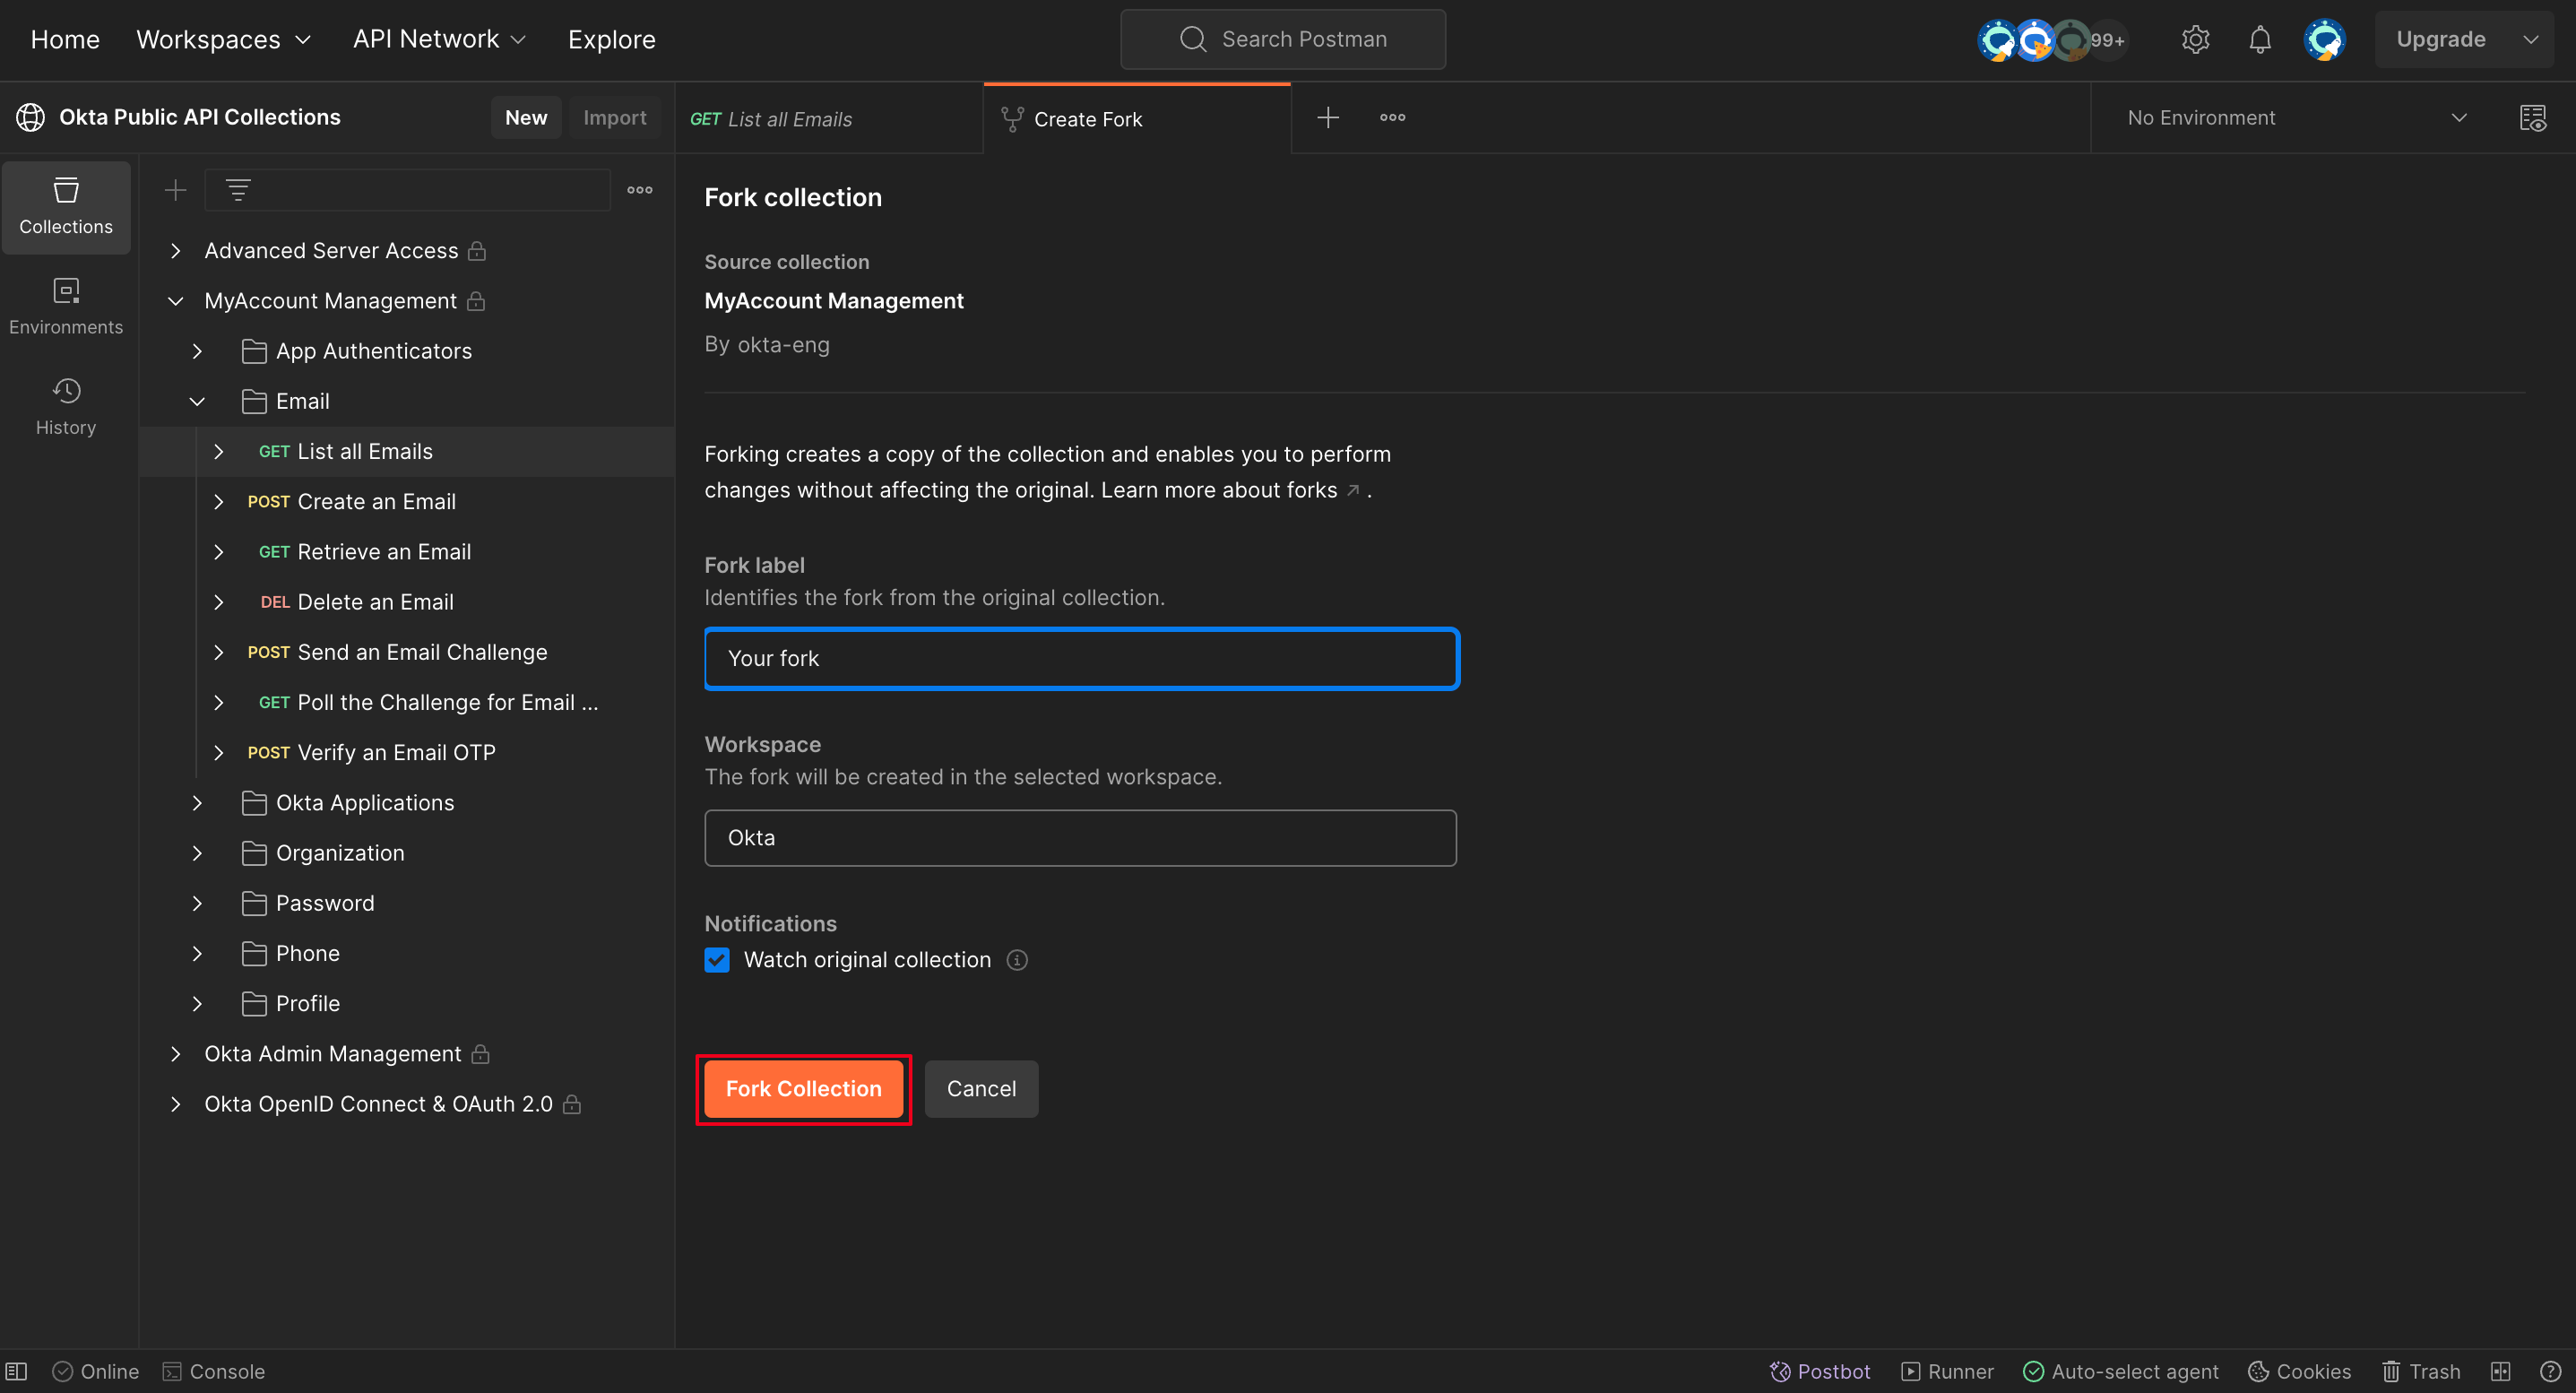Image resolution: width=2576 pixels, height=1393 pixels.
Task: Go to Home in top navigation
Action: tap(65, 39)
